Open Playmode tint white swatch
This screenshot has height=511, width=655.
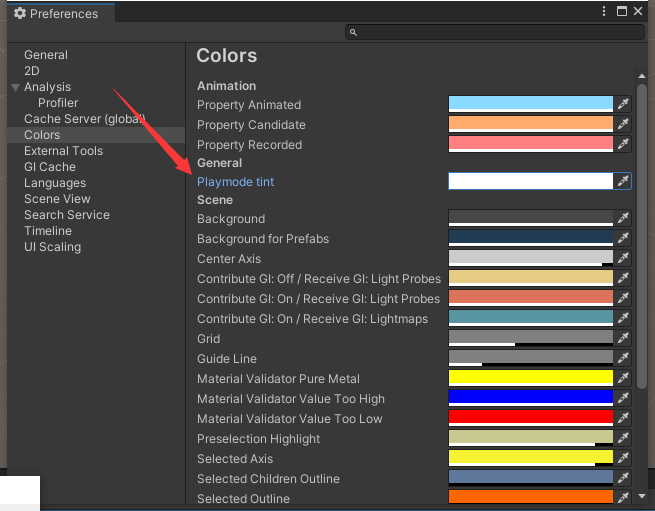[x=531, y=181]
